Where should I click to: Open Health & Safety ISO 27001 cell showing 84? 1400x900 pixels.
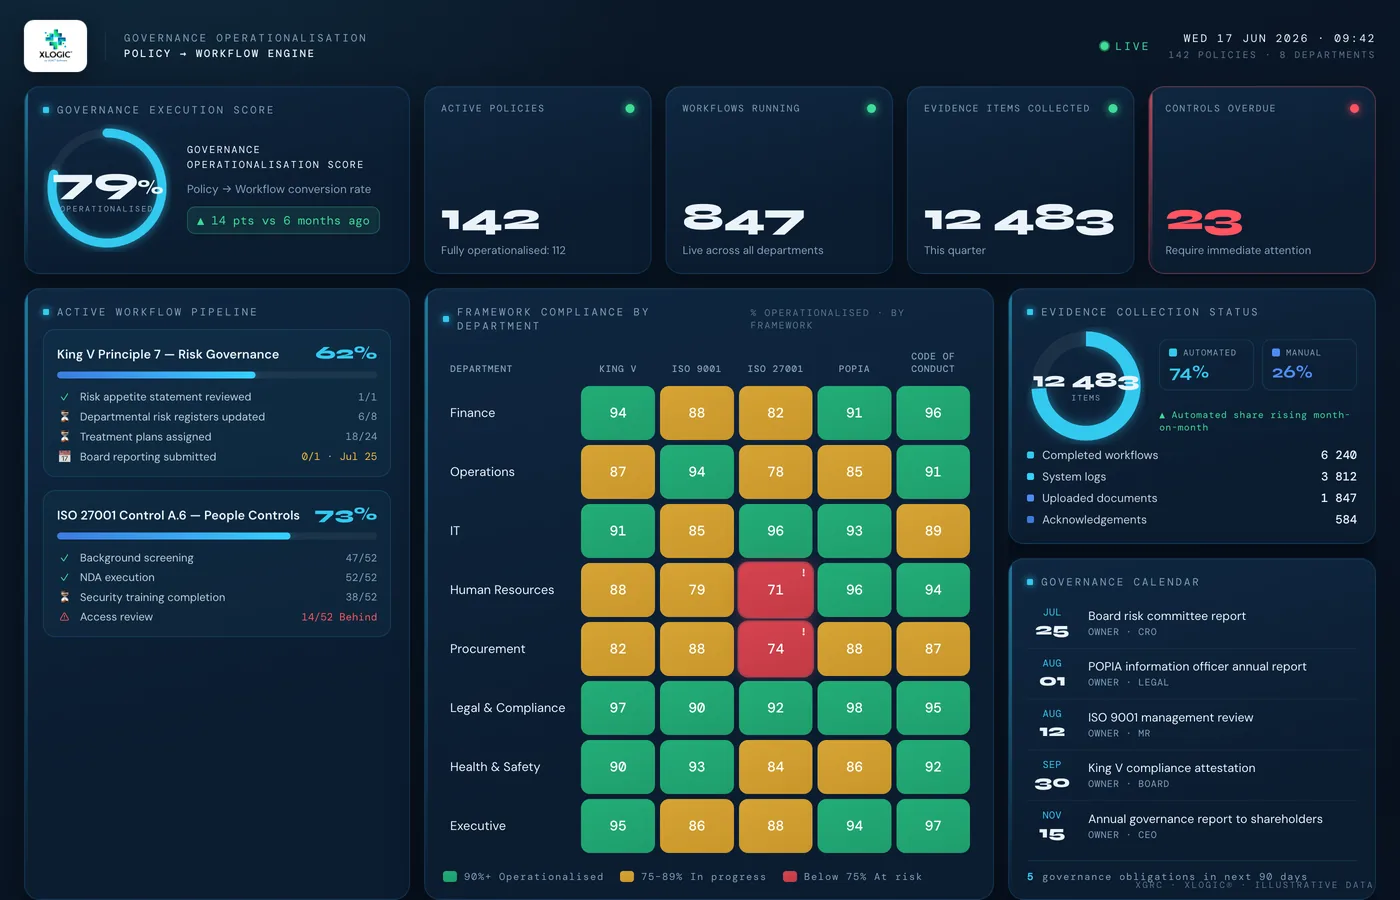tap(775, 767)
